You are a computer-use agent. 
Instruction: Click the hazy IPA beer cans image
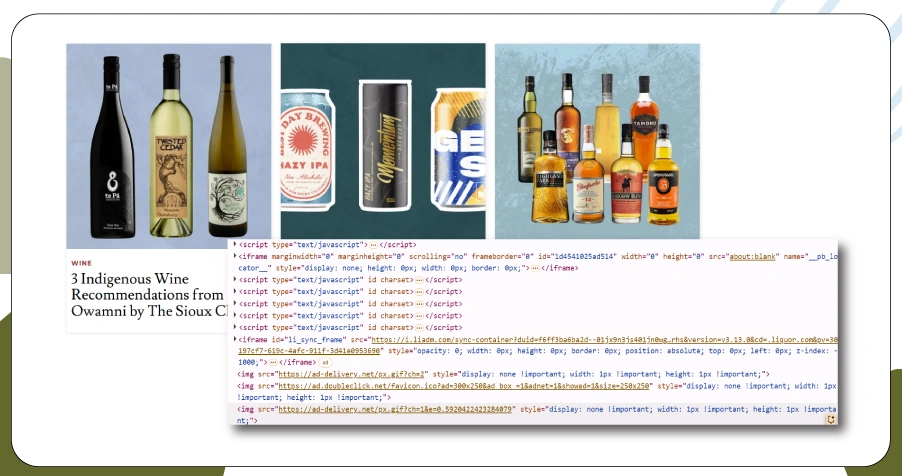point(382,140)
